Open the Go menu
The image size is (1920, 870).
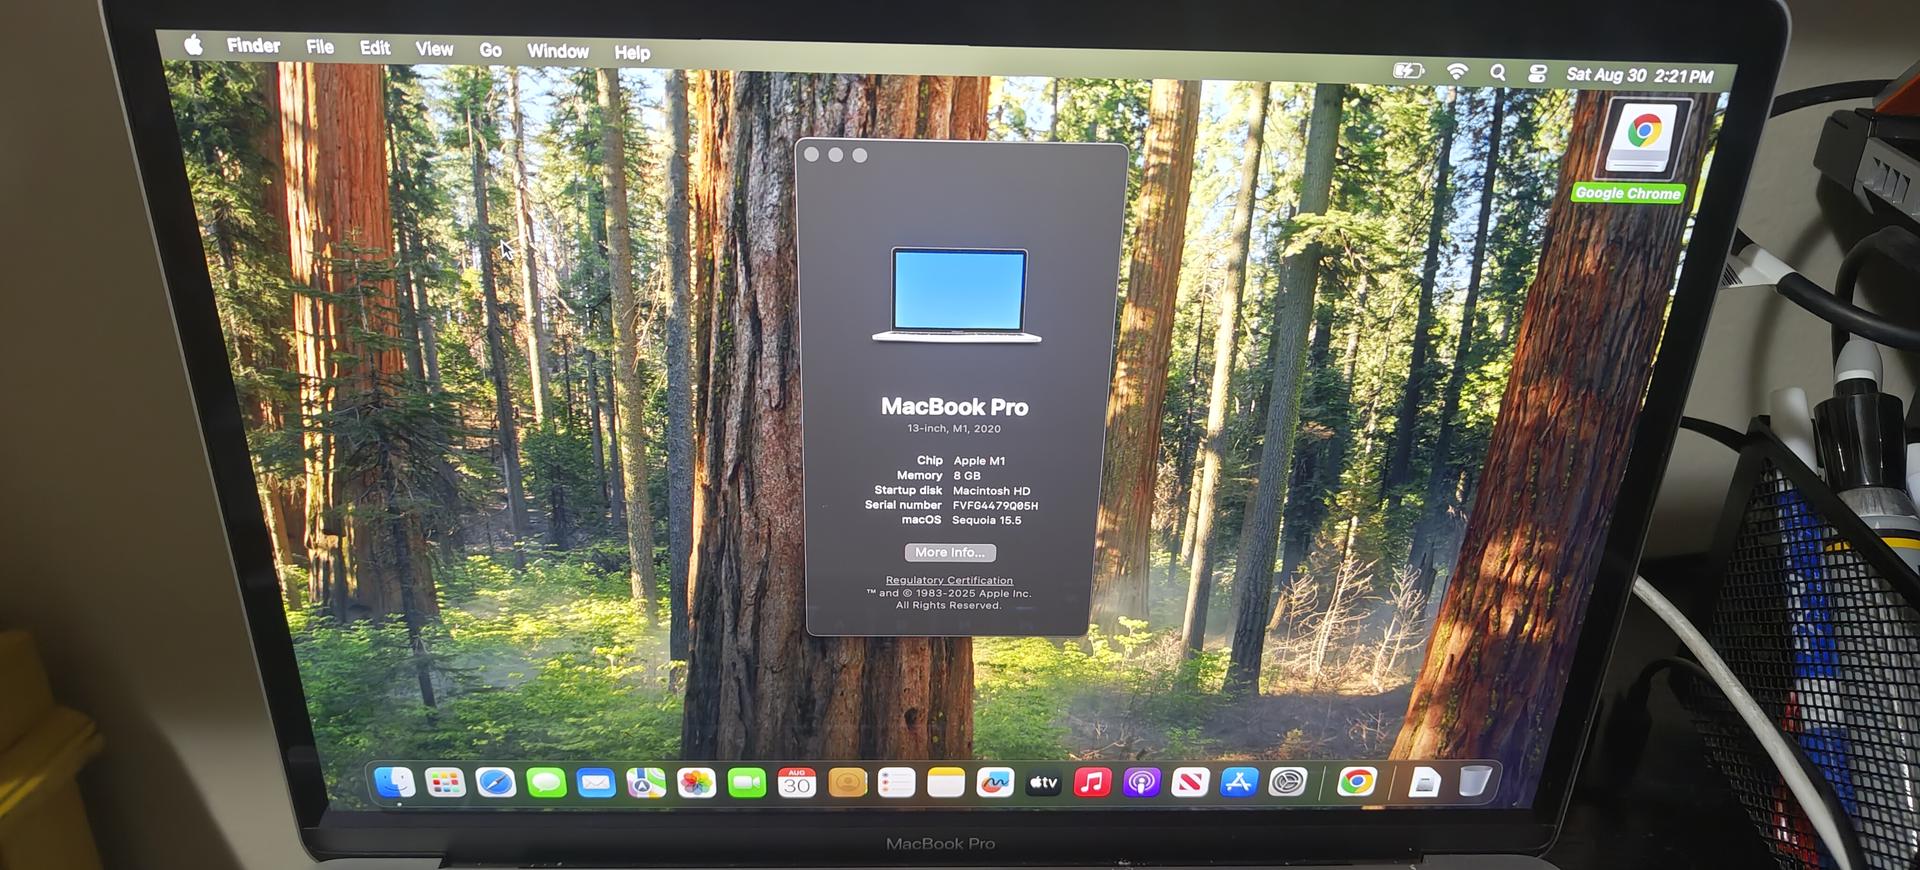490,49
